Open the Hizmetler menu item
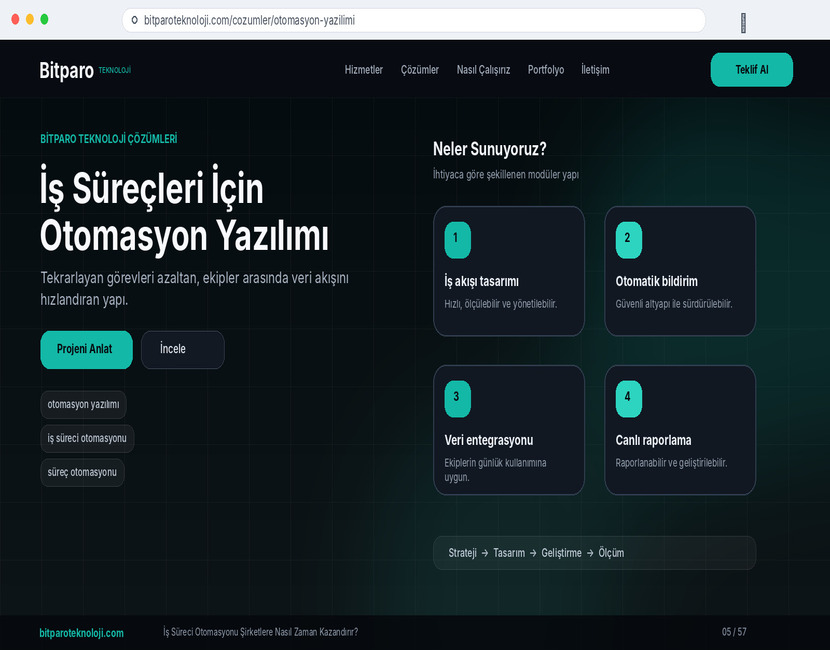The height and width of the screenshot is (650, 830). coord(364,70)
